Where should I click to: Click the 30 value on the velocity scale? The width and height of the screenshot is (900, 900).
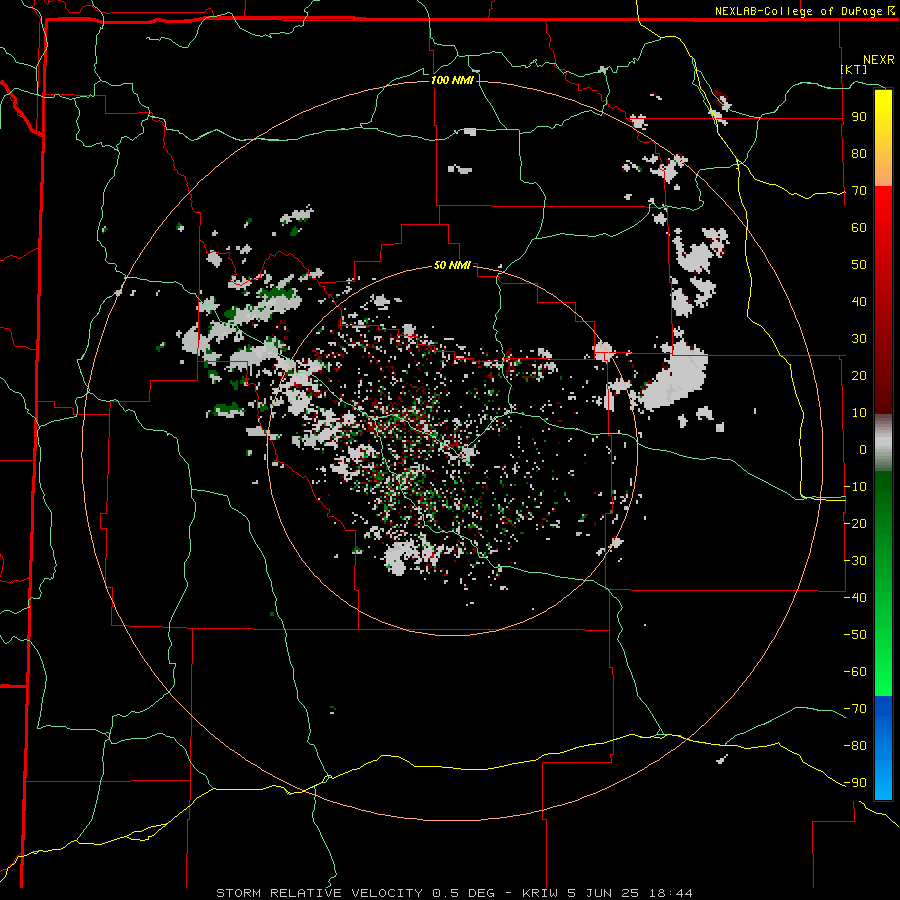point(859,339)
